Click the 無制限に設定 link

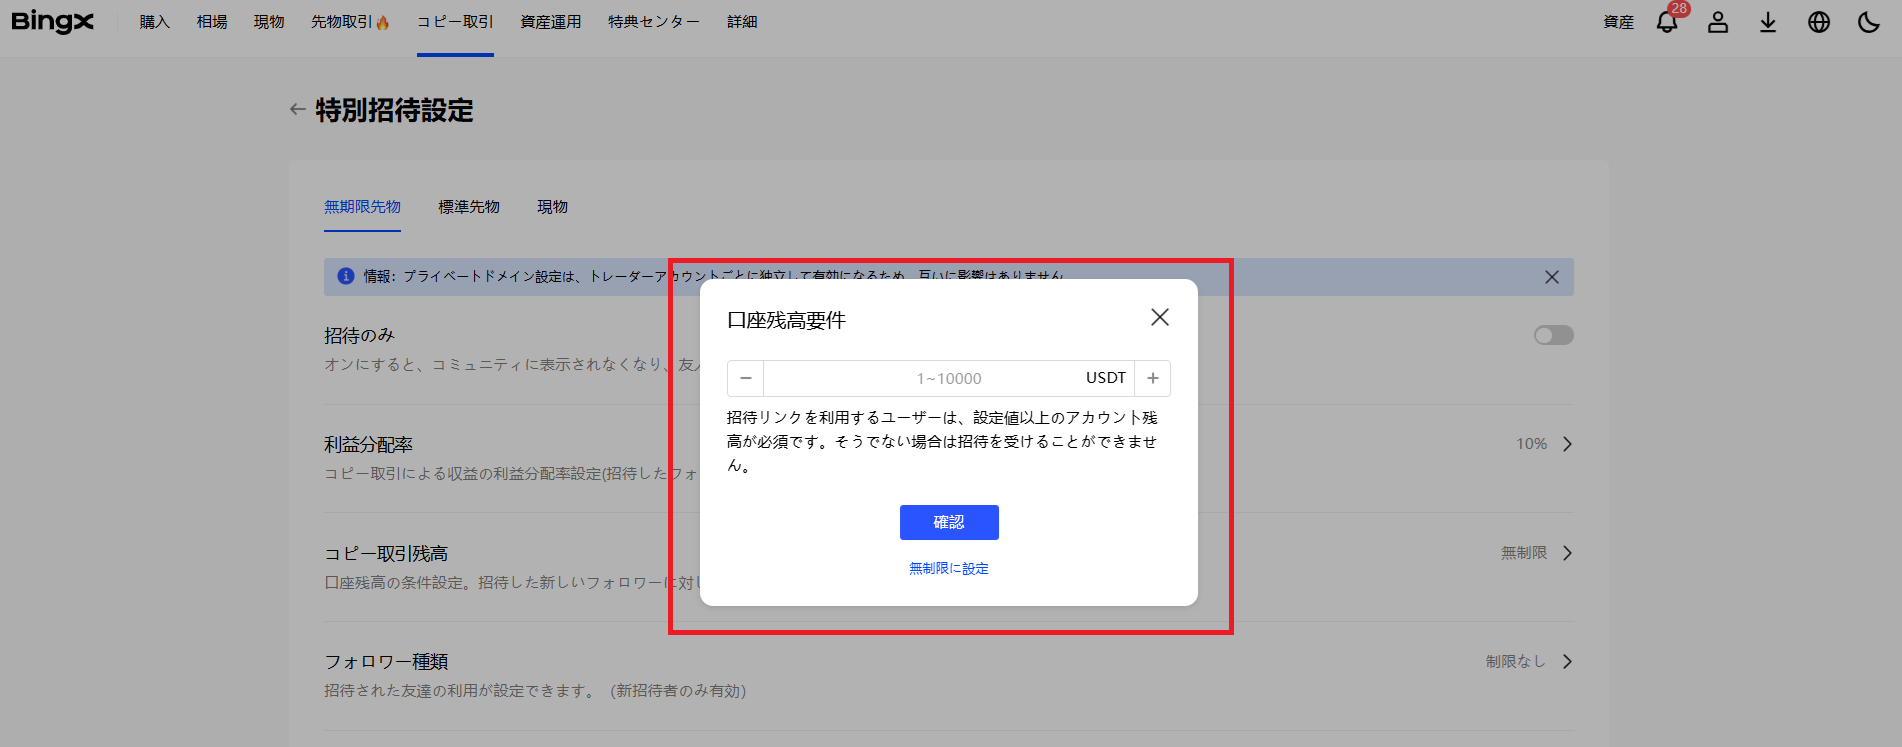949,569
